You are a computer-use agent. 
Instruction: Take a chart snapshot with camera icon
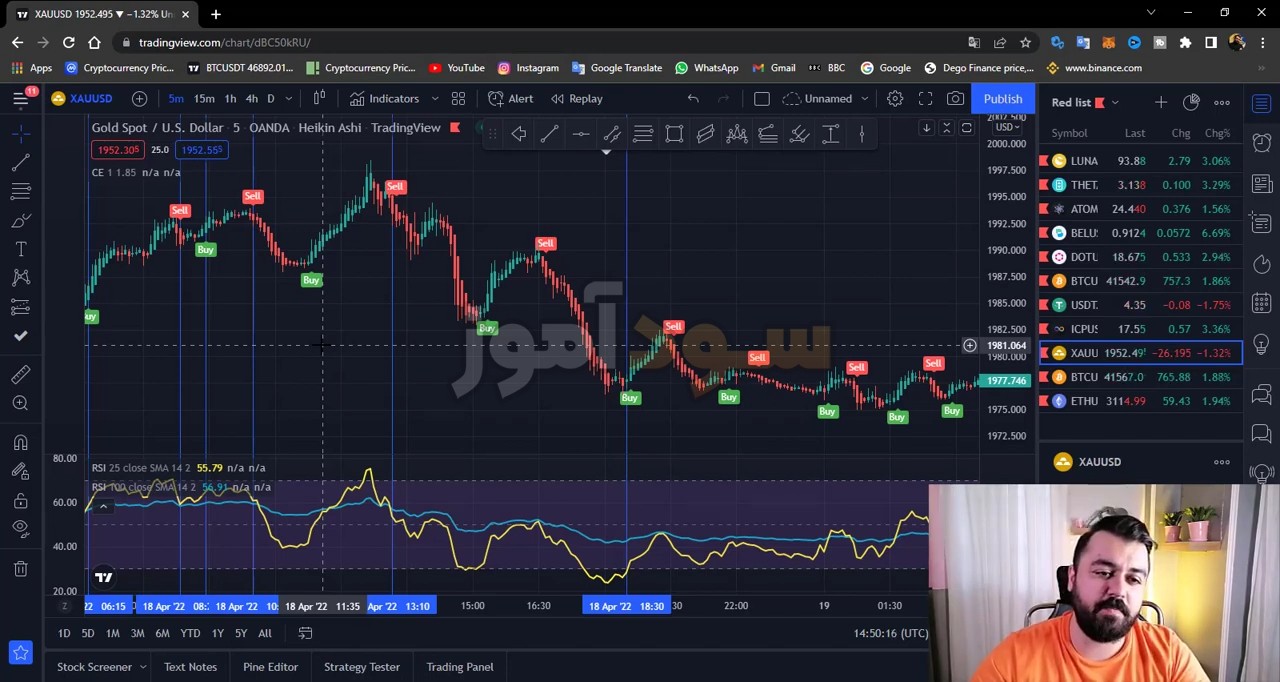955,98
